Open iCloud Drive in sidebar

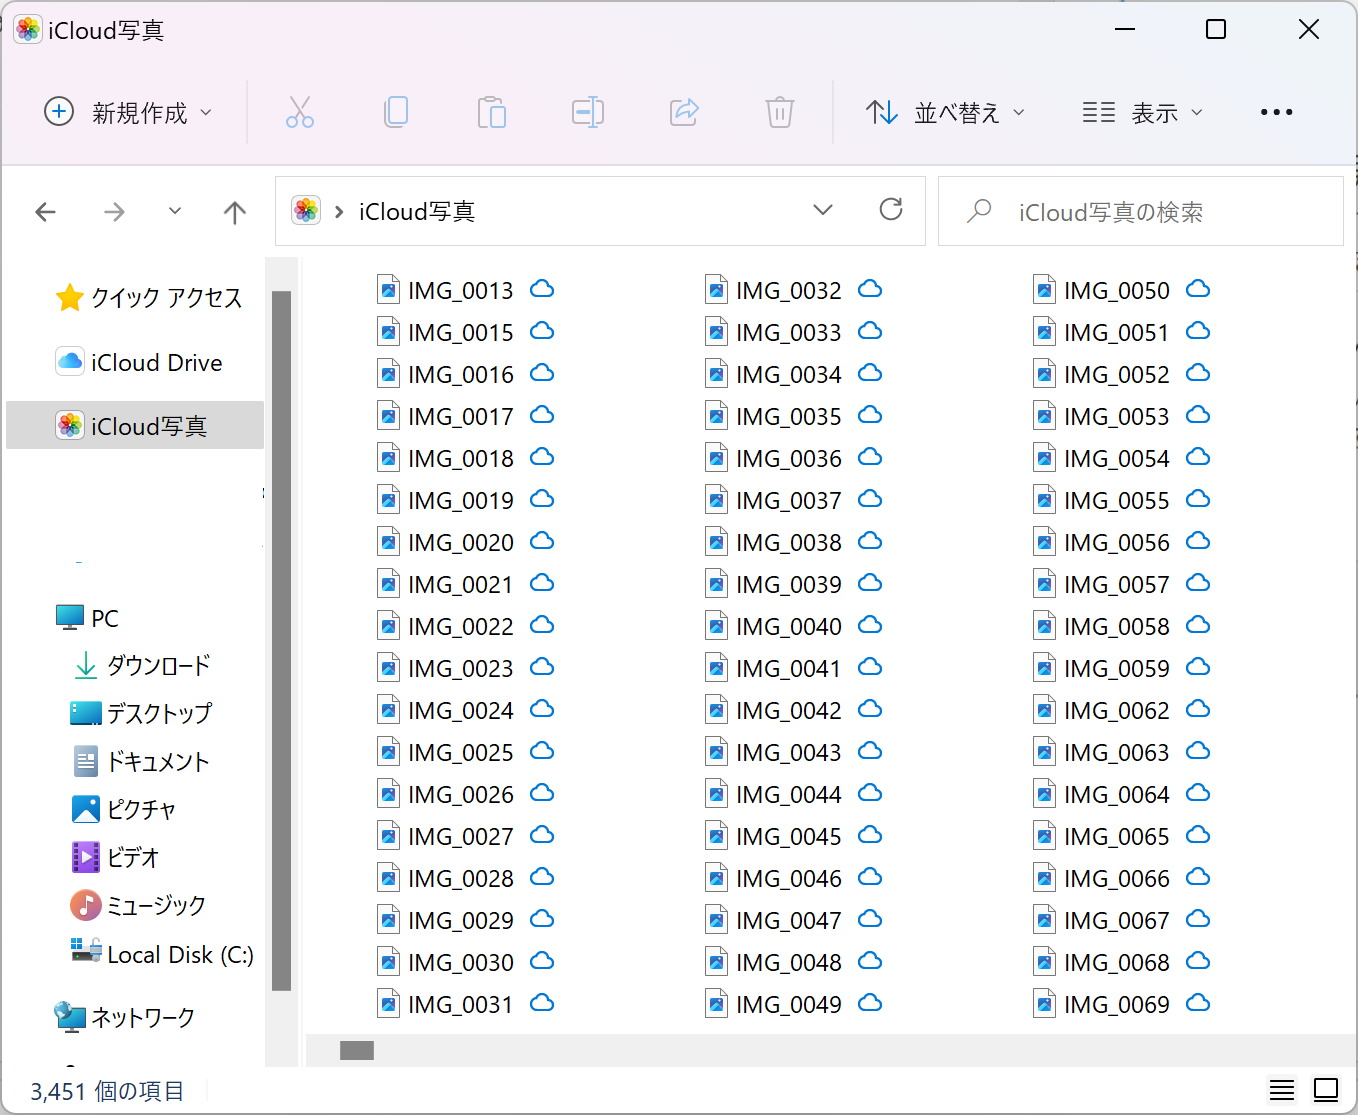tap(139, 362)
